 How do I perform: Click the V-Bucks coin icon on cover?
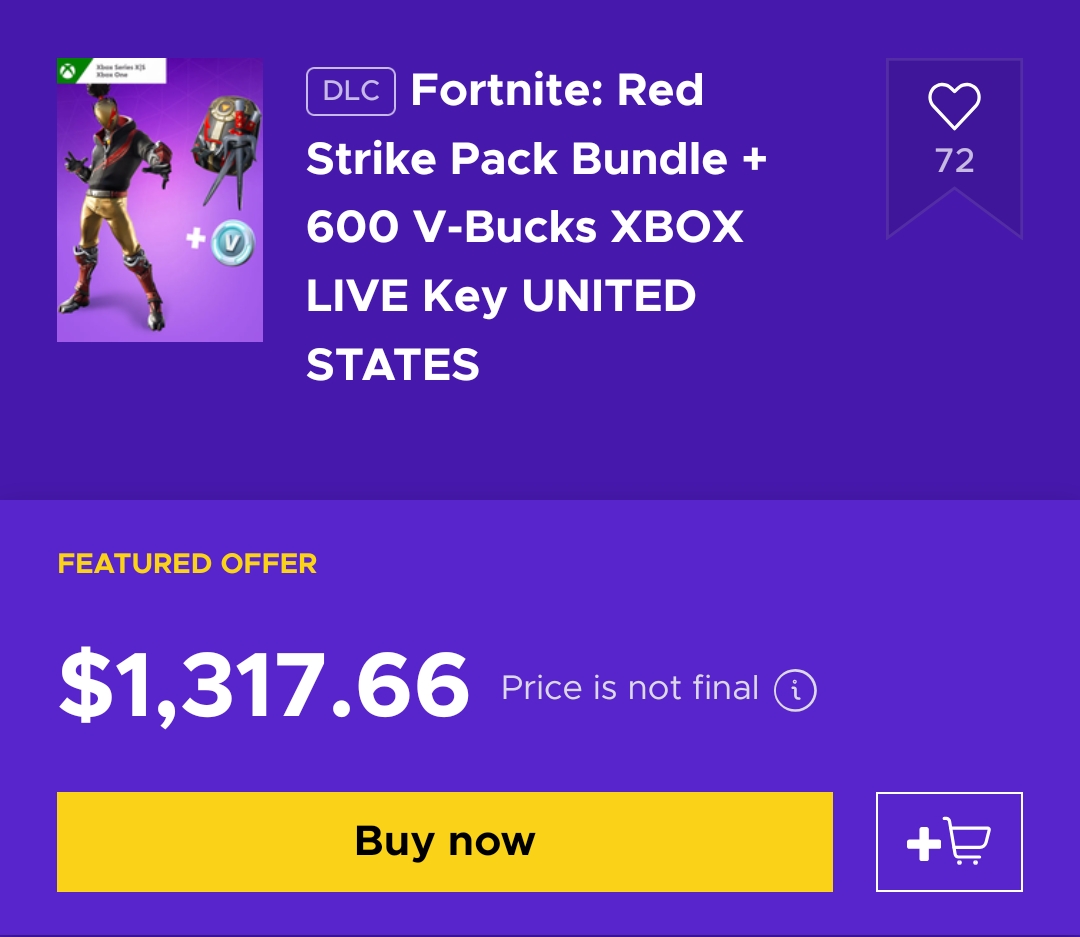coord(233,243)
